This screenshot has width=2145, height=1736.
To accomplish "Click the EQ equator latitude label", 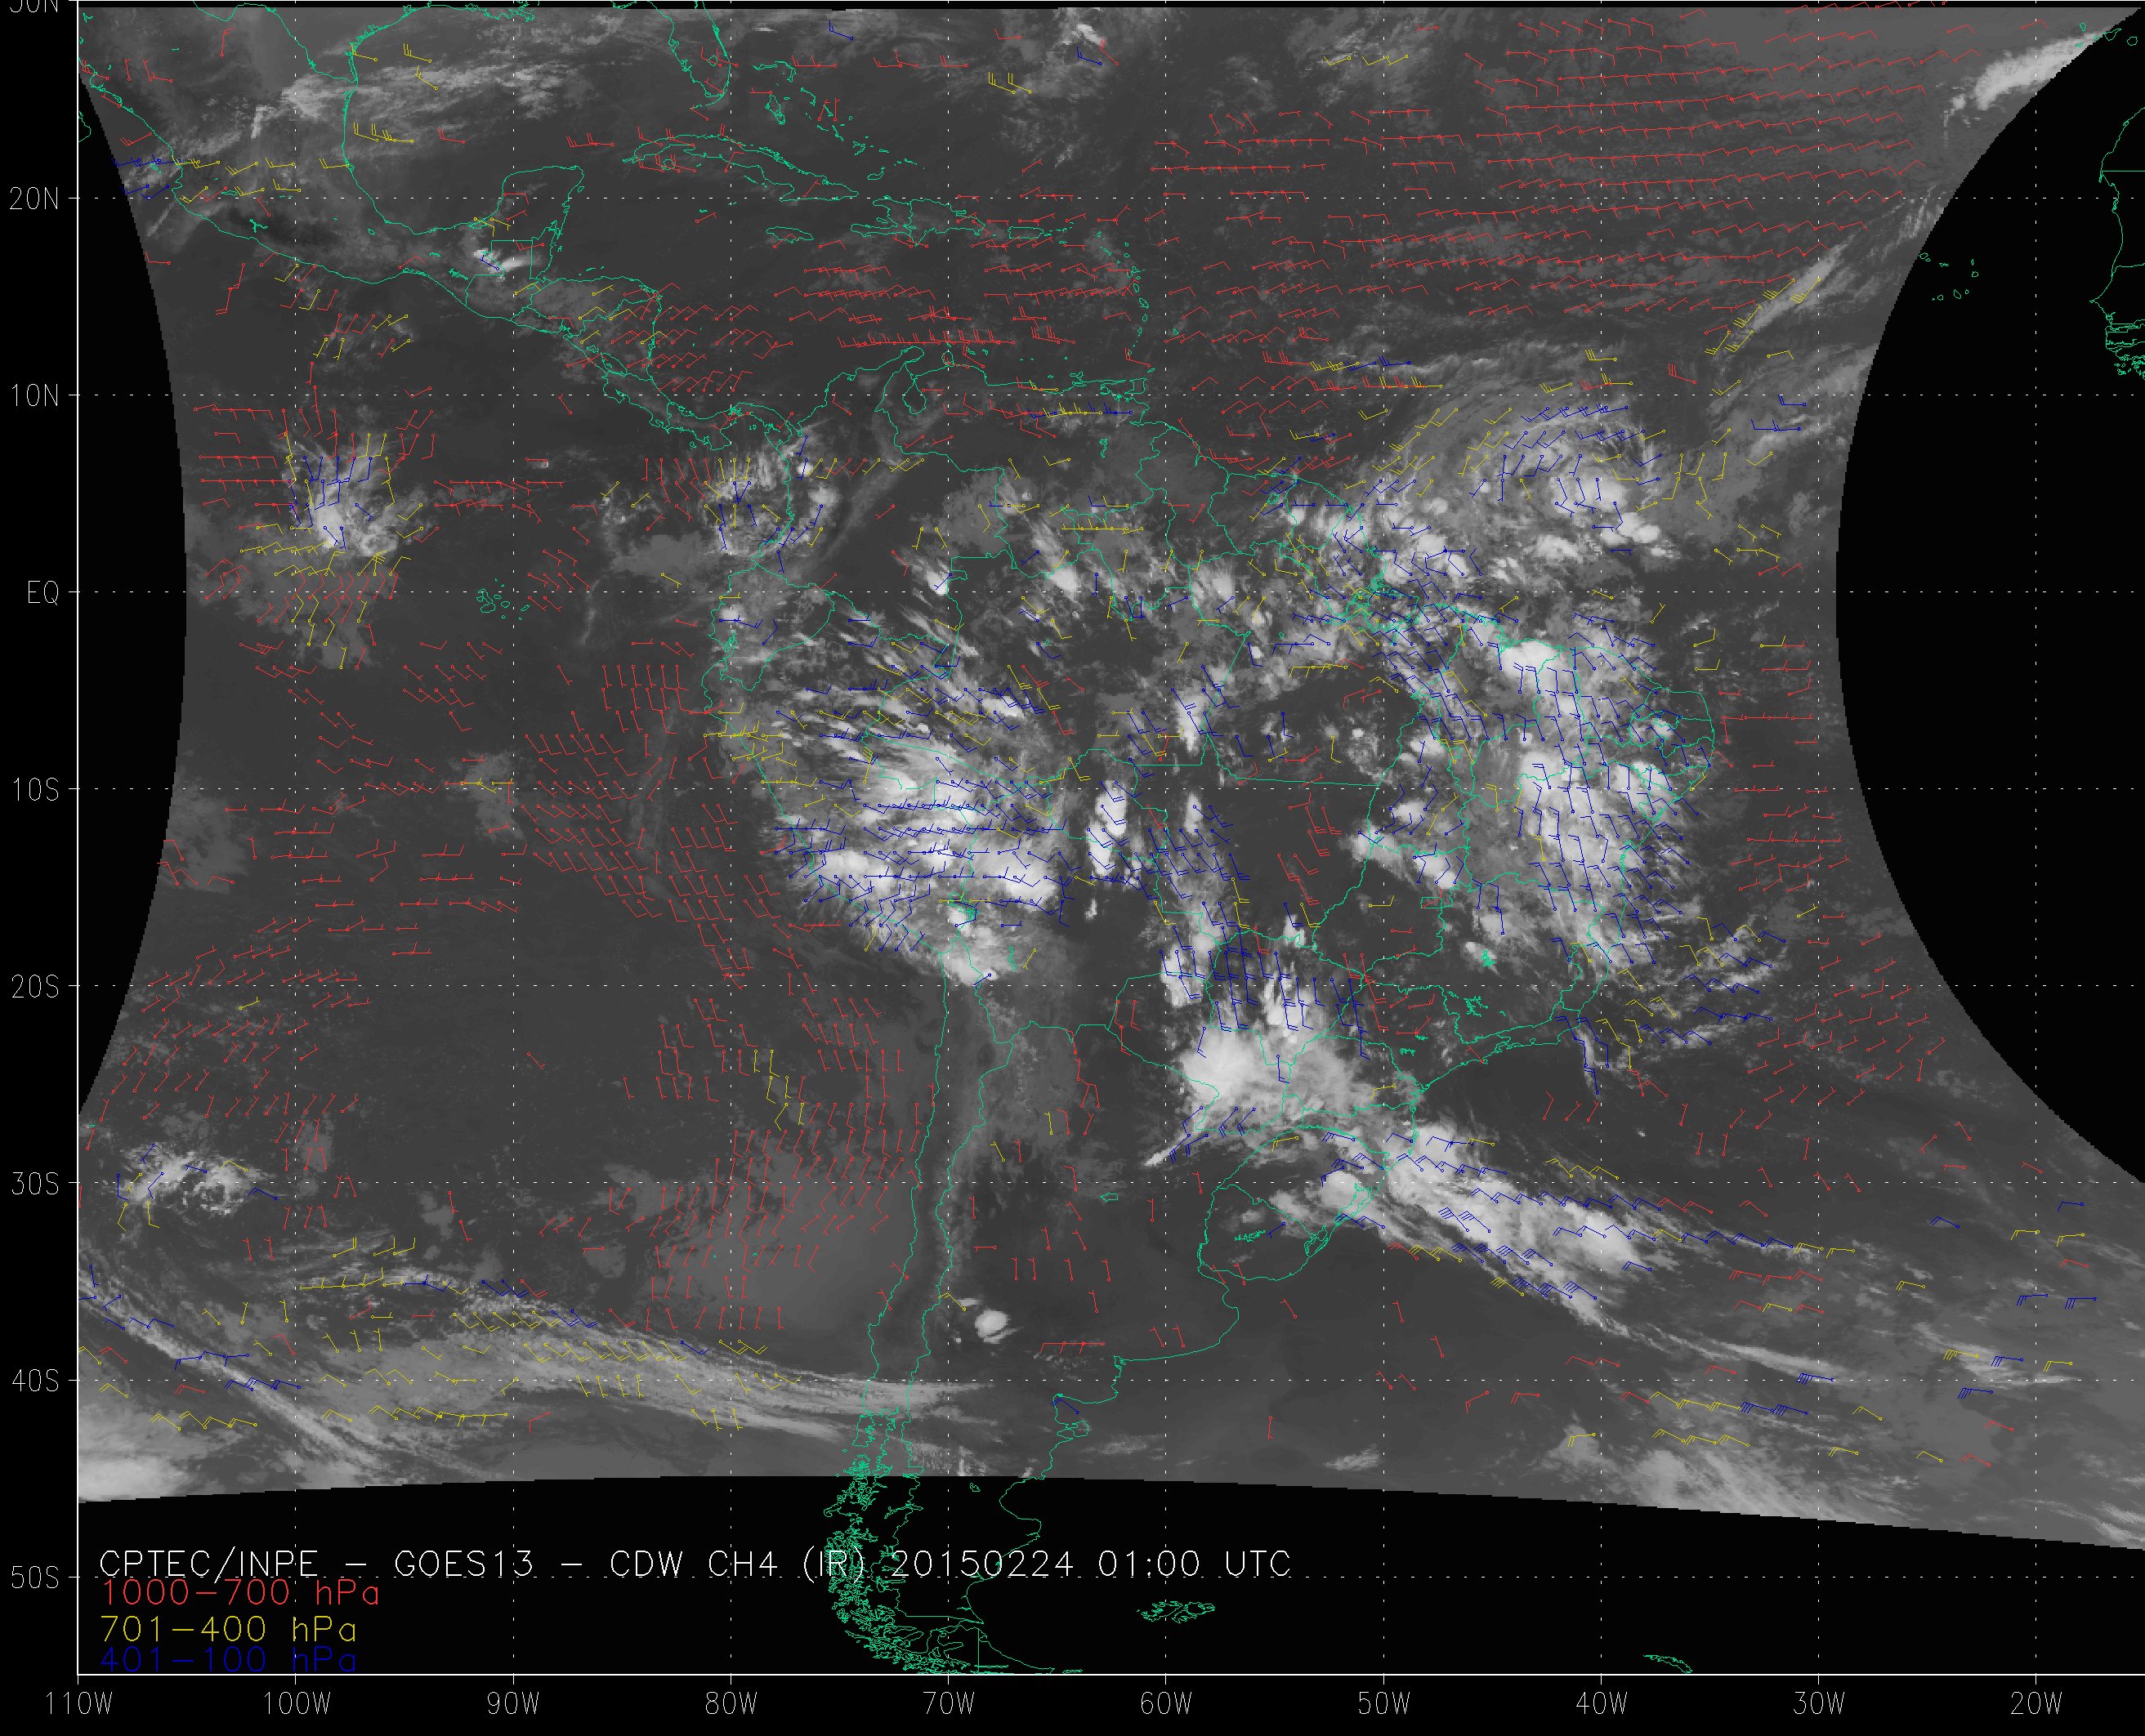I will pos(43,594).
